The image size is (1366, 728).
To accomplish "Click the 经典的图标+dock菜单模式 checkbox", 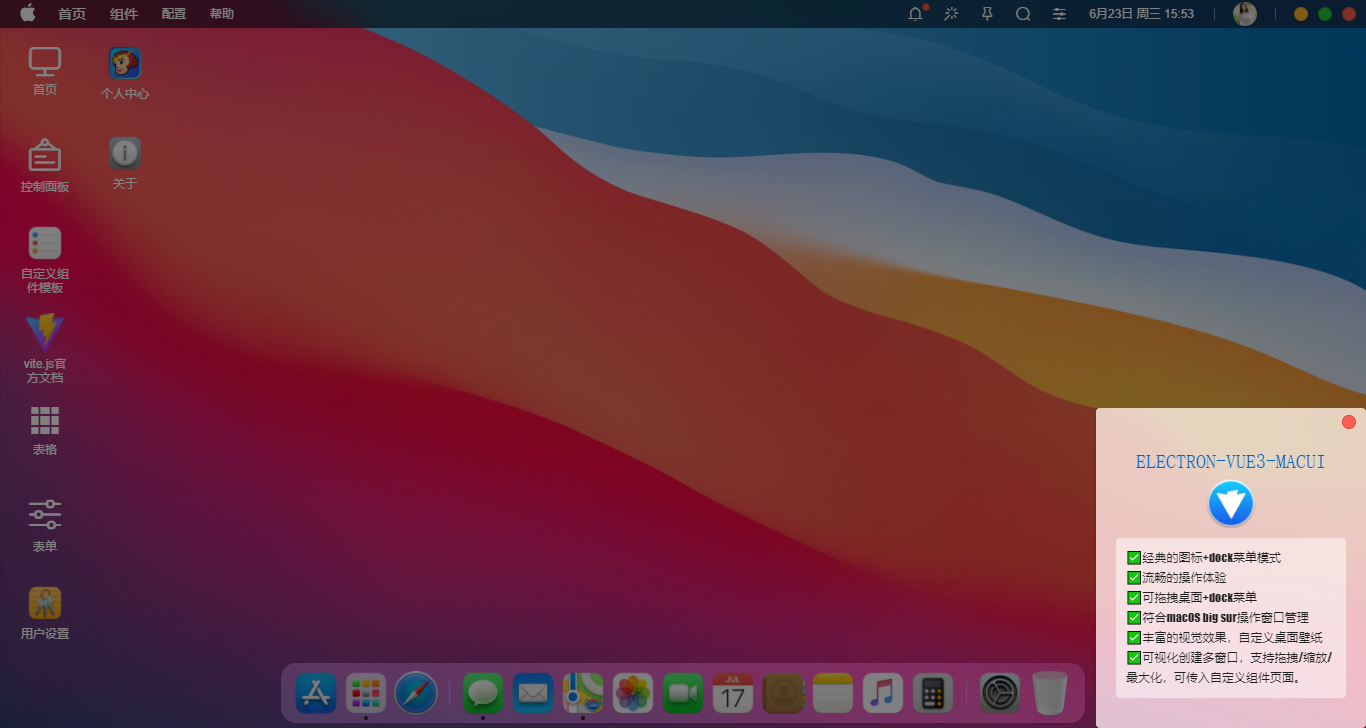I will (1134, 557).
